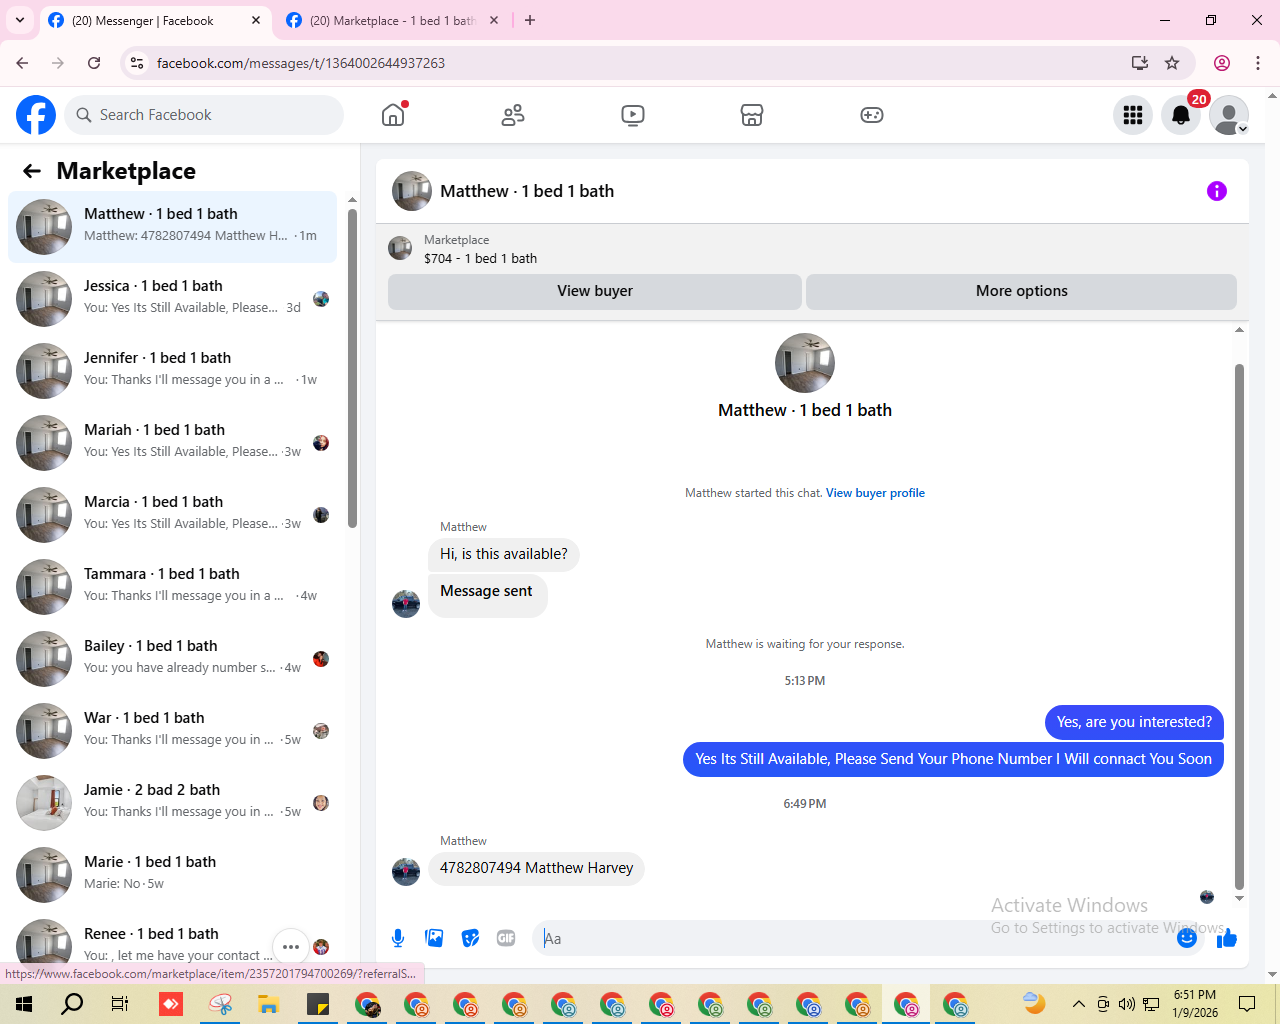Open options menu for Renee conversation

coord(291,946)
